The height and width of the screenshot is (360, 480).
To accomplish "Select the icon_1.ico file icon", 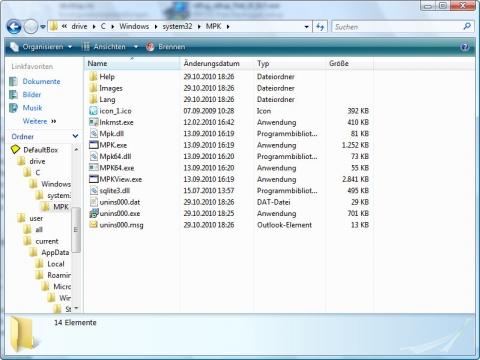I will point(93,111).
